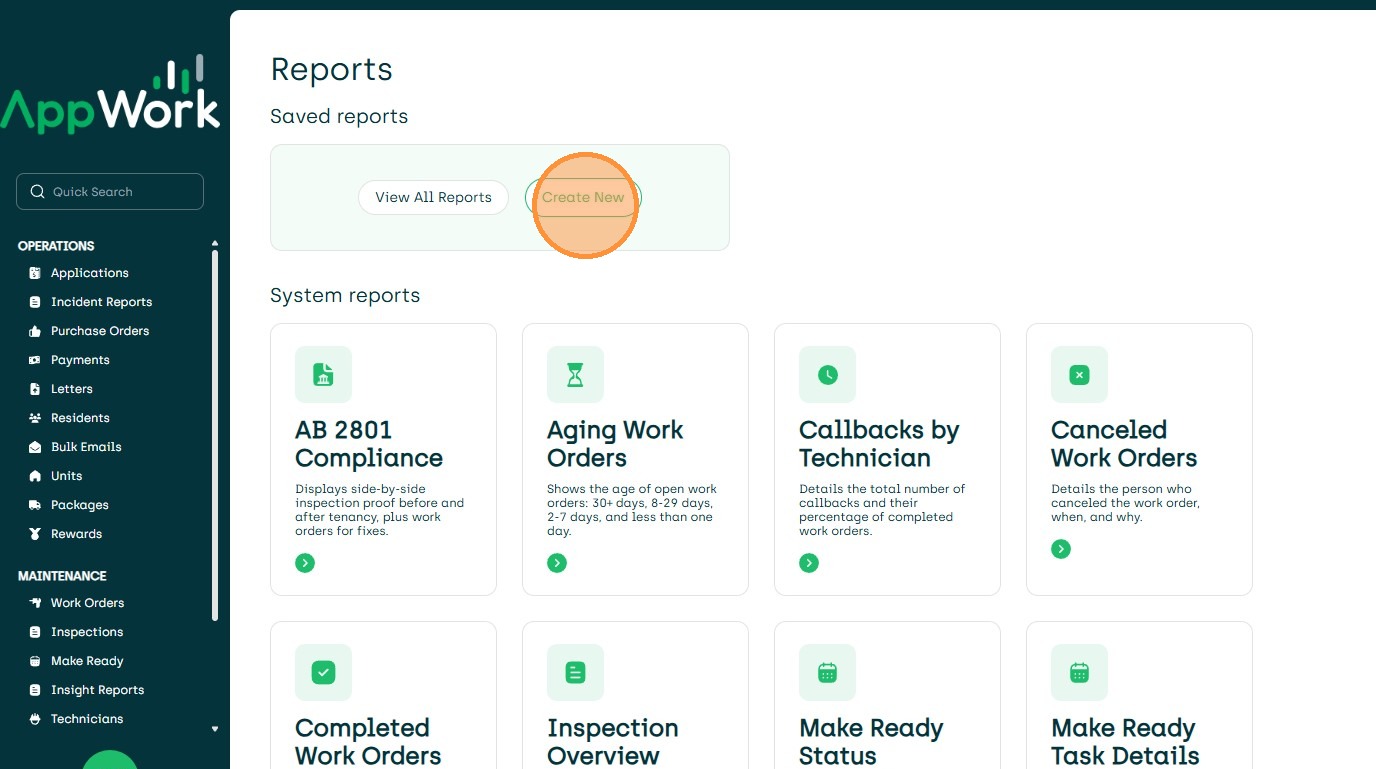
Task: Select Purchase Orders from sidebar menu
Action: tap(100, 331)
